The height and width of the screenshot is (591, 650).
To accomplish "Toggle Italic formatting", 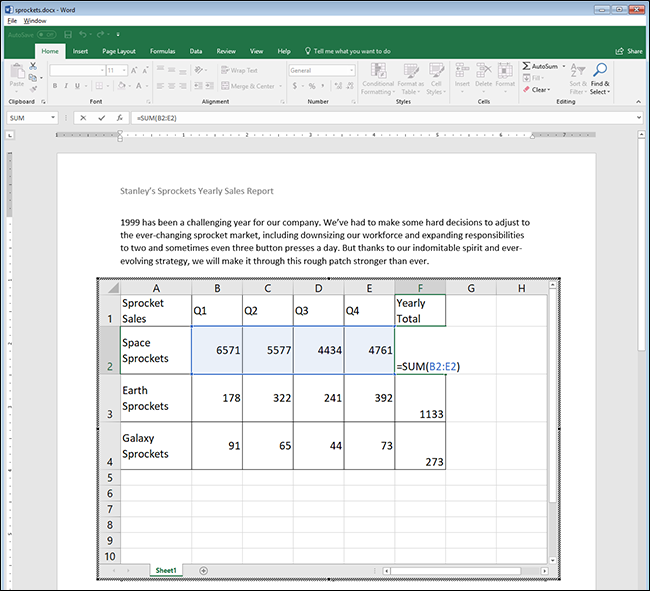I will coord(67,86).
